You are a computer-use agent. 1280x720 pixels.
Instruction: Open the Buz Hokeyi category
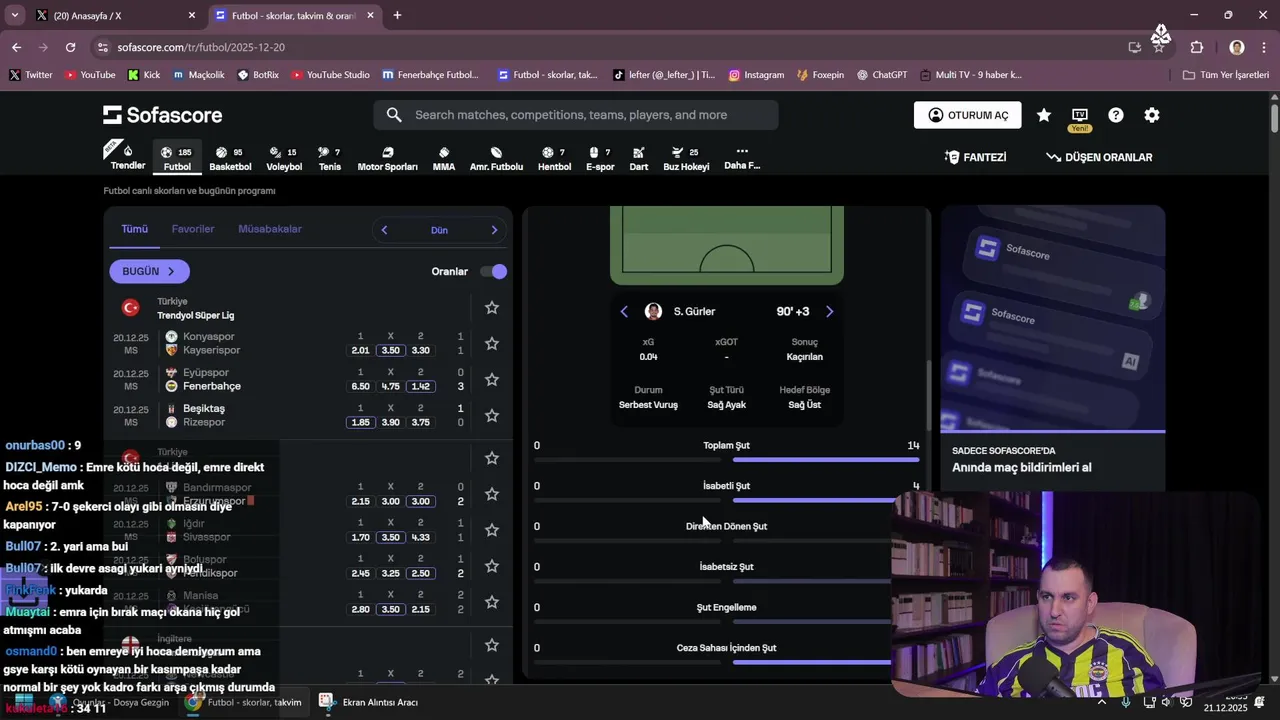click(x=686, y=158)
